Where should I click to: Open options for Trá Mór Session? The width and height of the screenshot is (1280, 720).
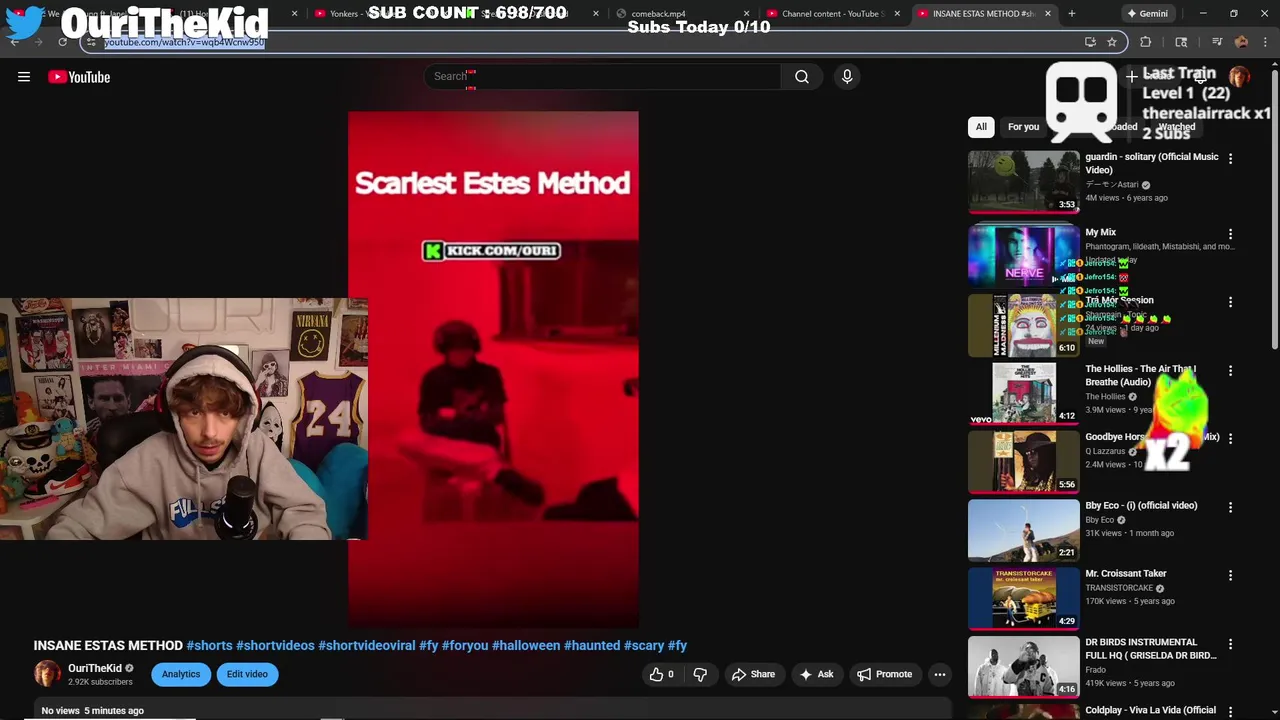1231,302
